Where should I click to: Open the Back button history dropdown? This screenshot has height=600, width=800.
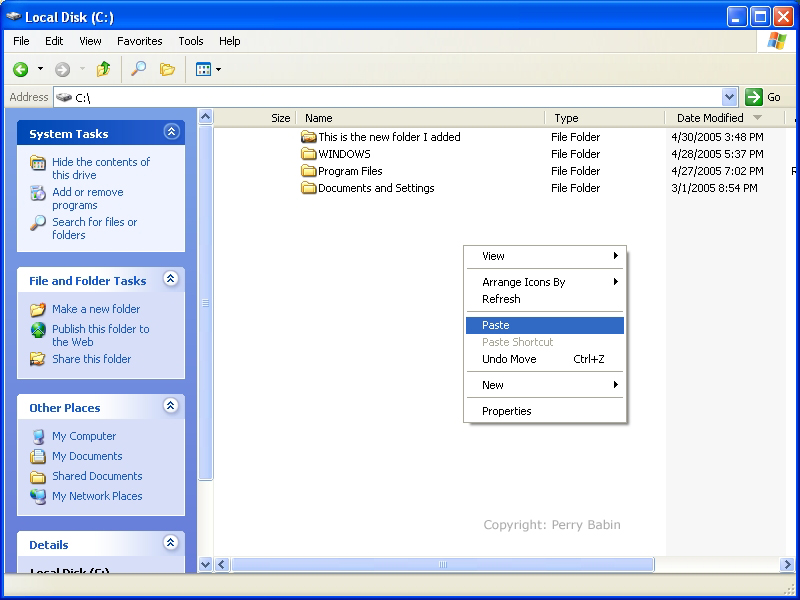[40, 69]
